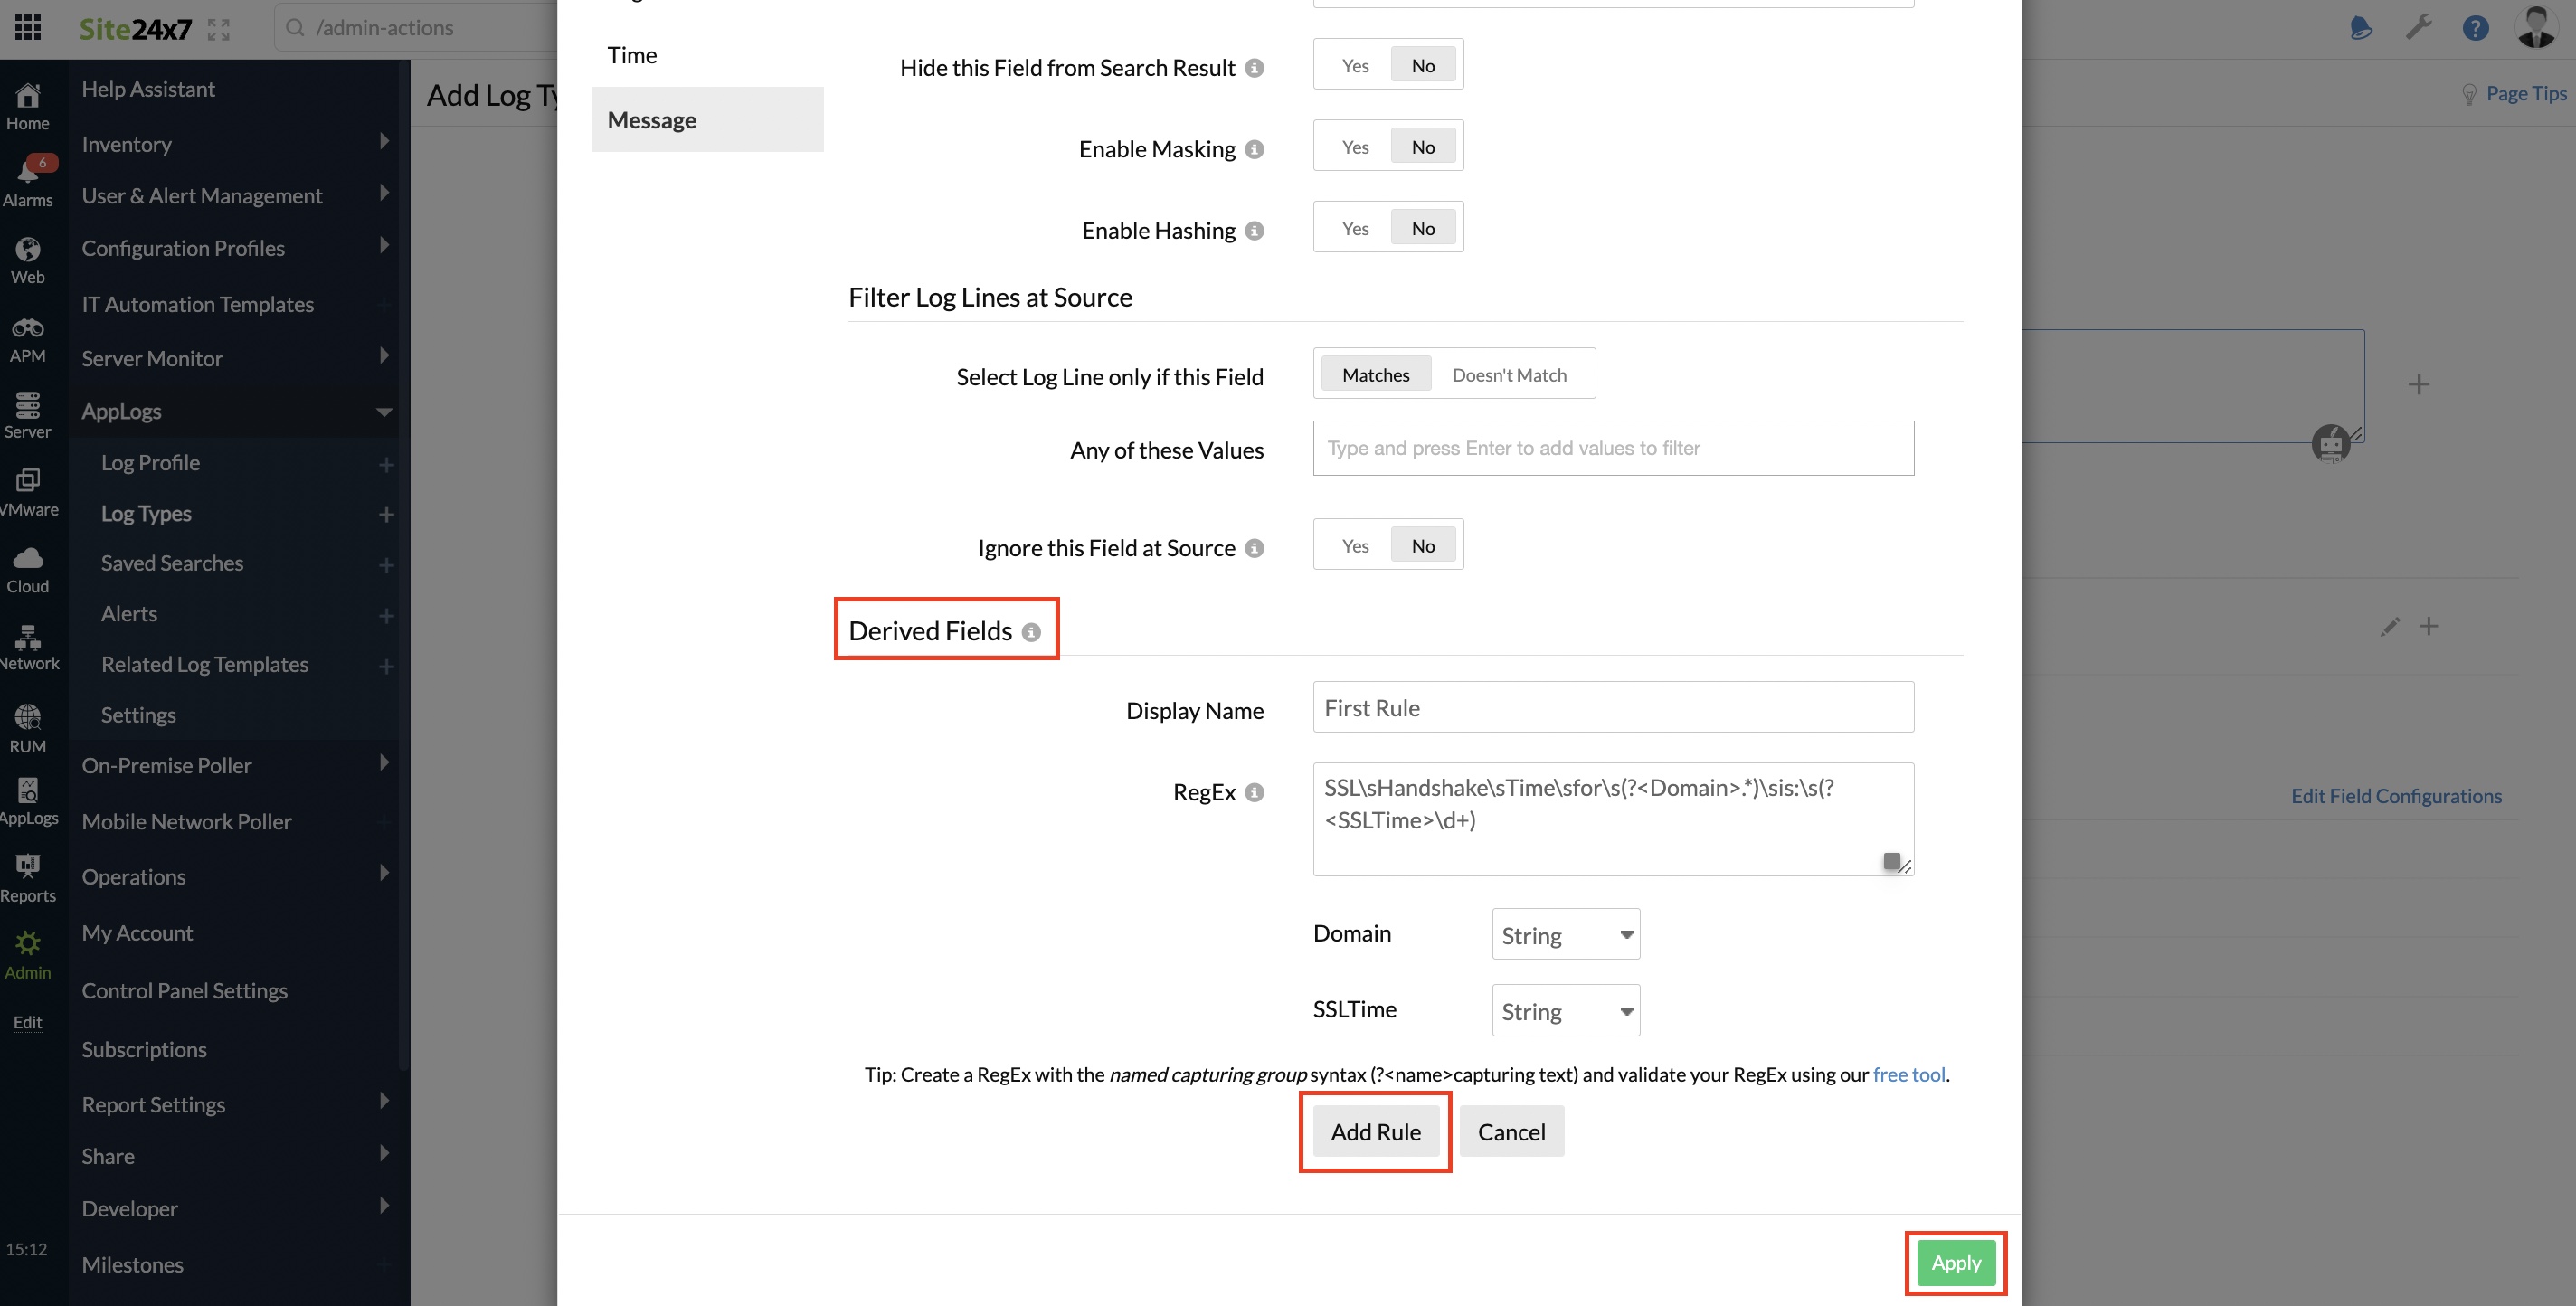Open the Domain type dropdown
This screenshot has width=2576, height=1306.
click(x=1565, y=934)
